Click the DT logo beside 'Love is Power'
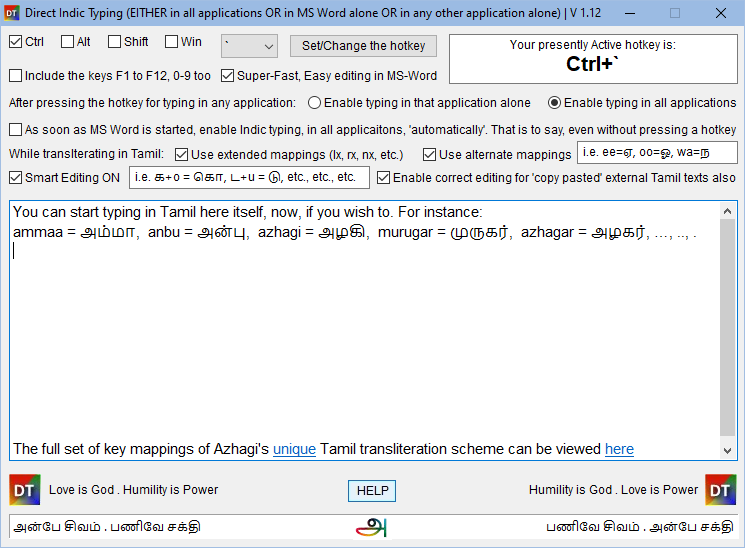The height and width of the screenshot is (548, 745). (x=721, y=490)
